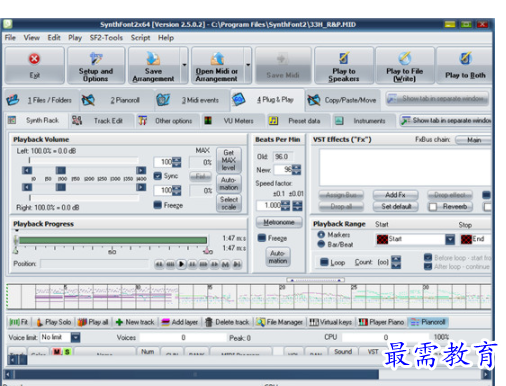Click Left volume value spinner
The height and width of the screenshot is (386, 506).
tap(177, 162)
